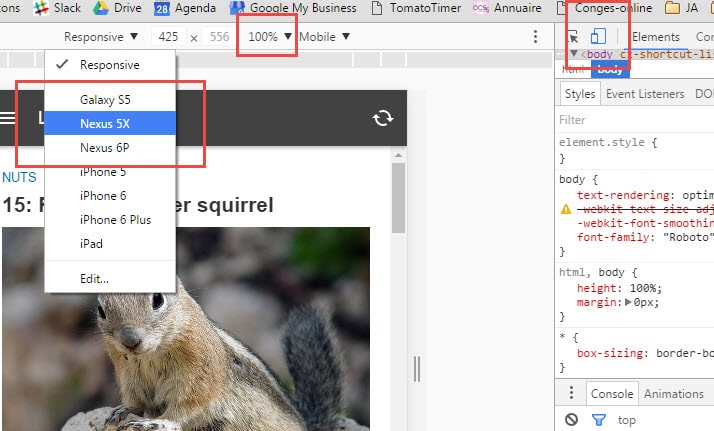Choose Galaxy S5 from device list
Viewport: 714px width, 431px height.
click(110, 100)
